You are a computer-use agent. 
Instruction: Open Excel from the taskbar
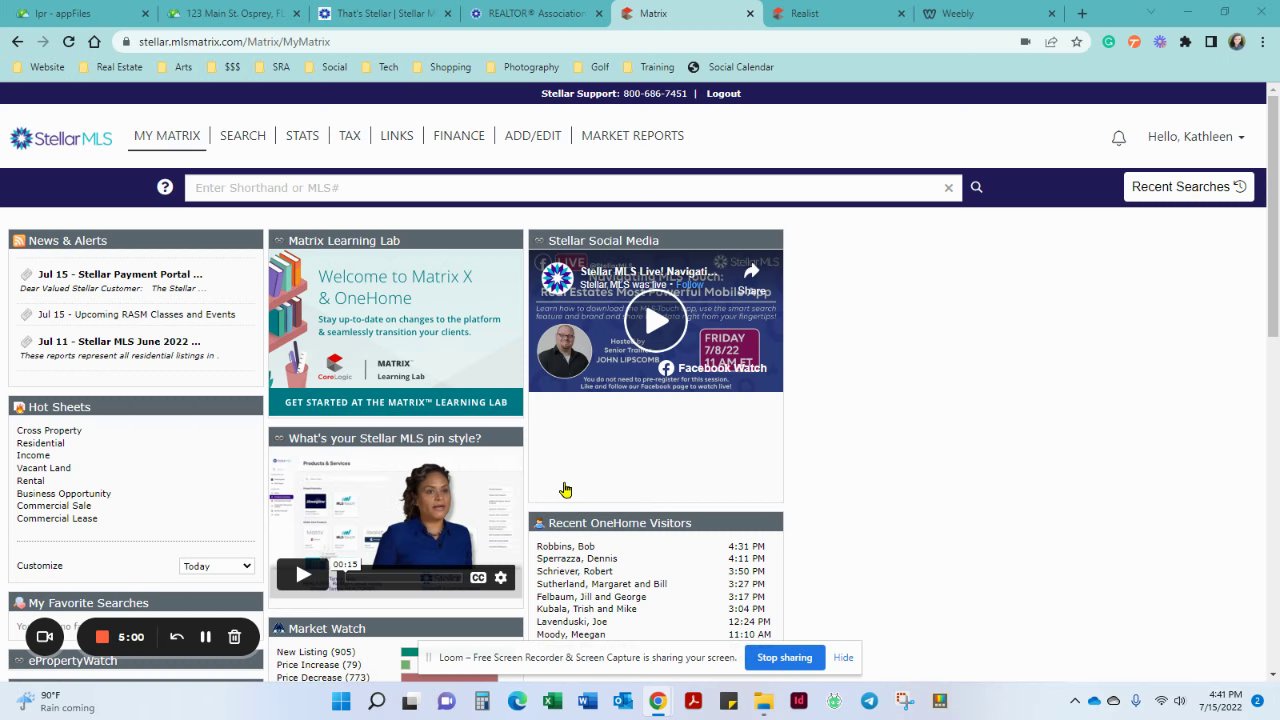click(552, 701)
